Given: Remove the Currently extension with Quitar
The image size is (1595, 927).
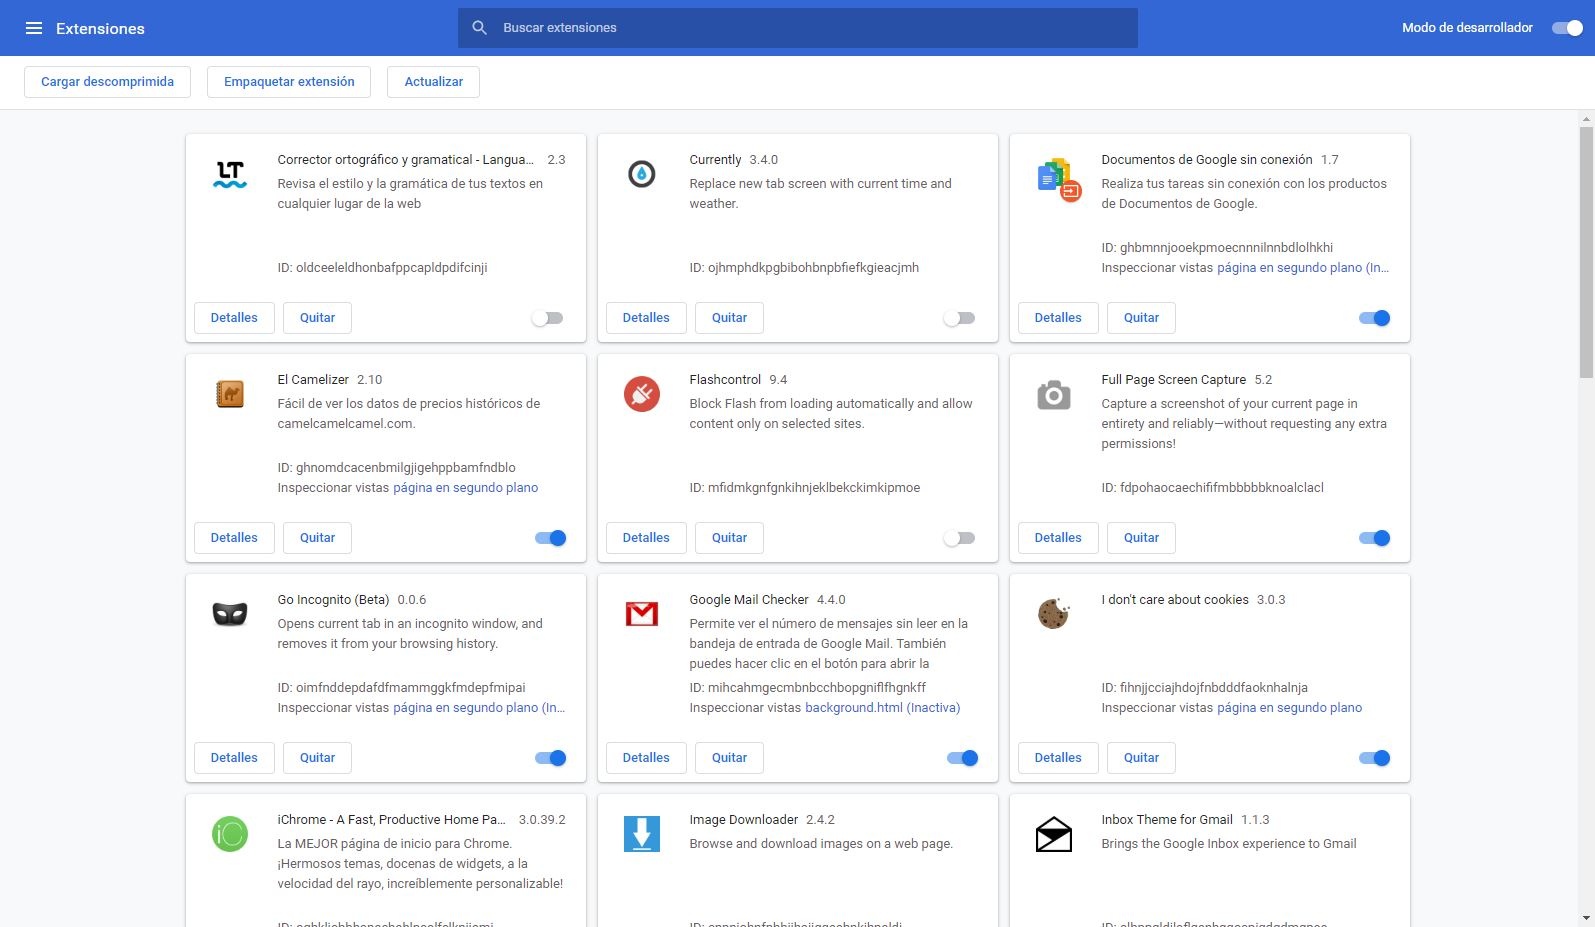Looking at the screenshot, I should [729, 318].
